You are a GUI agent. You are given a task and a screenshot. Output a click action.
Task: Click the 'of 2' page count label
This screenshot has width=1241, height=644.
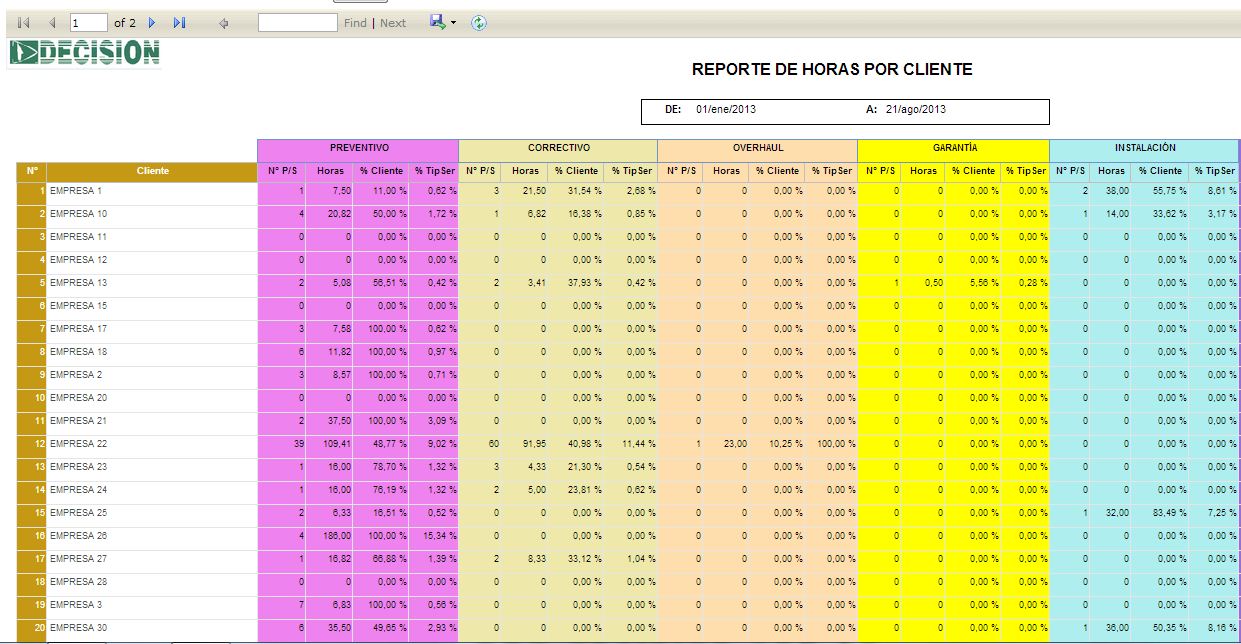[125, 23]
